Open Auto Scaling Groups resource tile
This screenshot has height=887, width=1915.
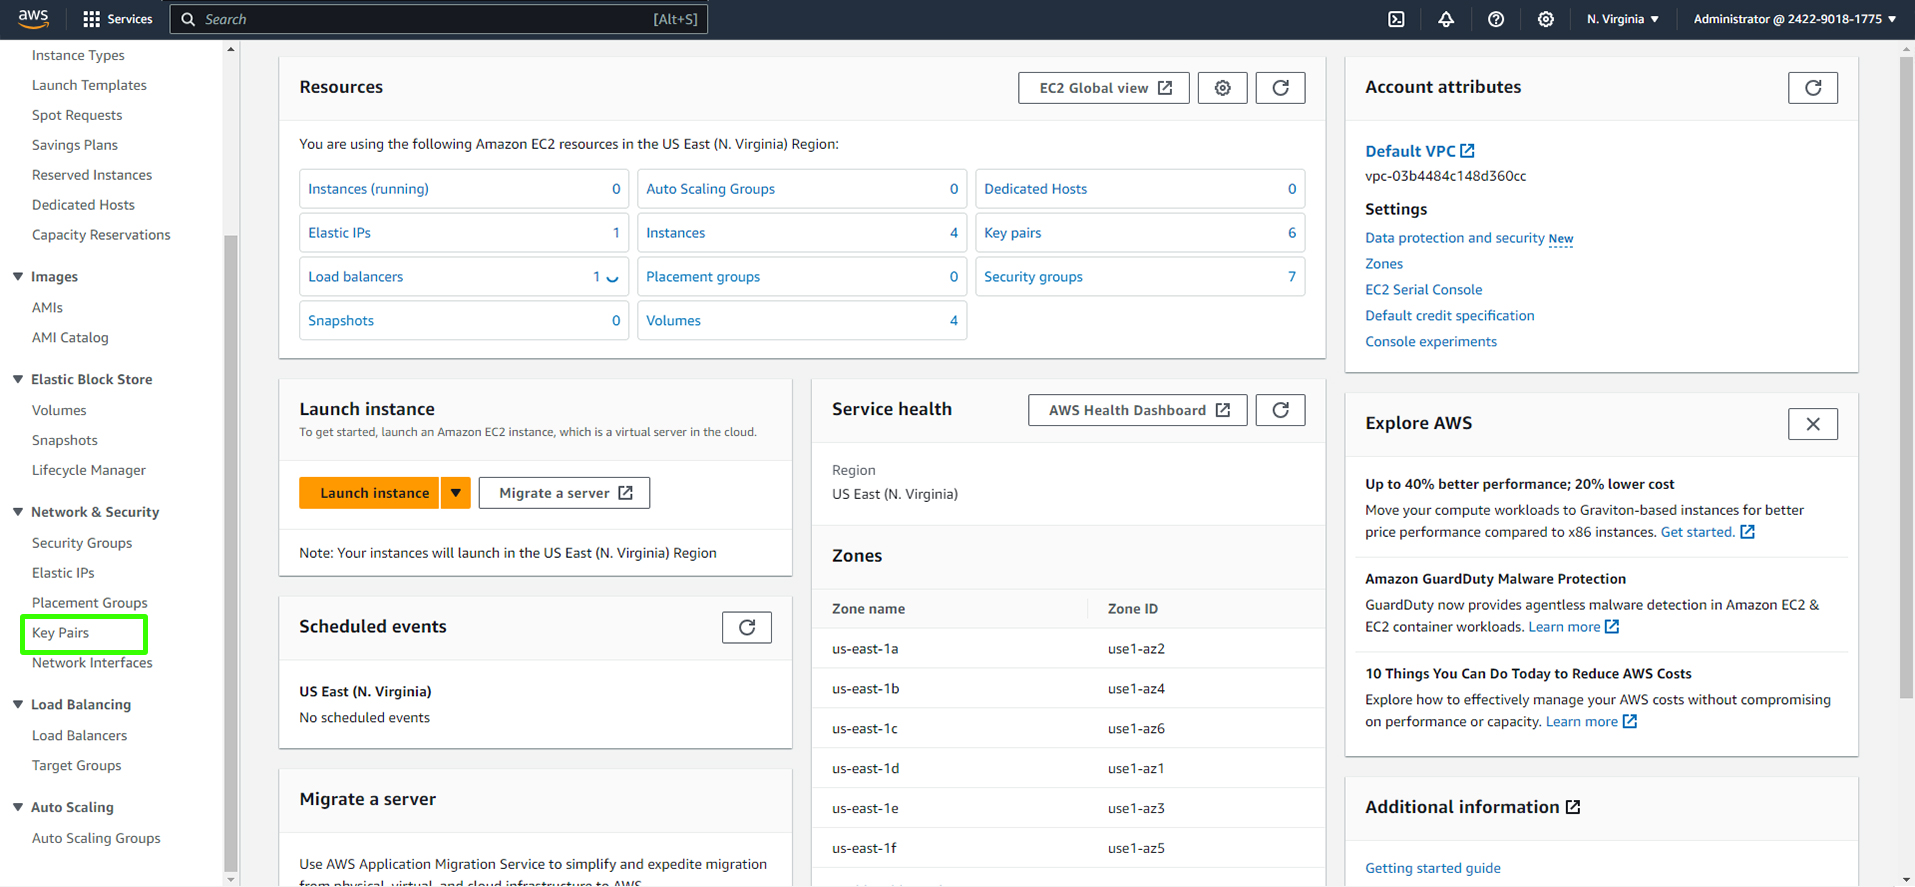(710, 189)
